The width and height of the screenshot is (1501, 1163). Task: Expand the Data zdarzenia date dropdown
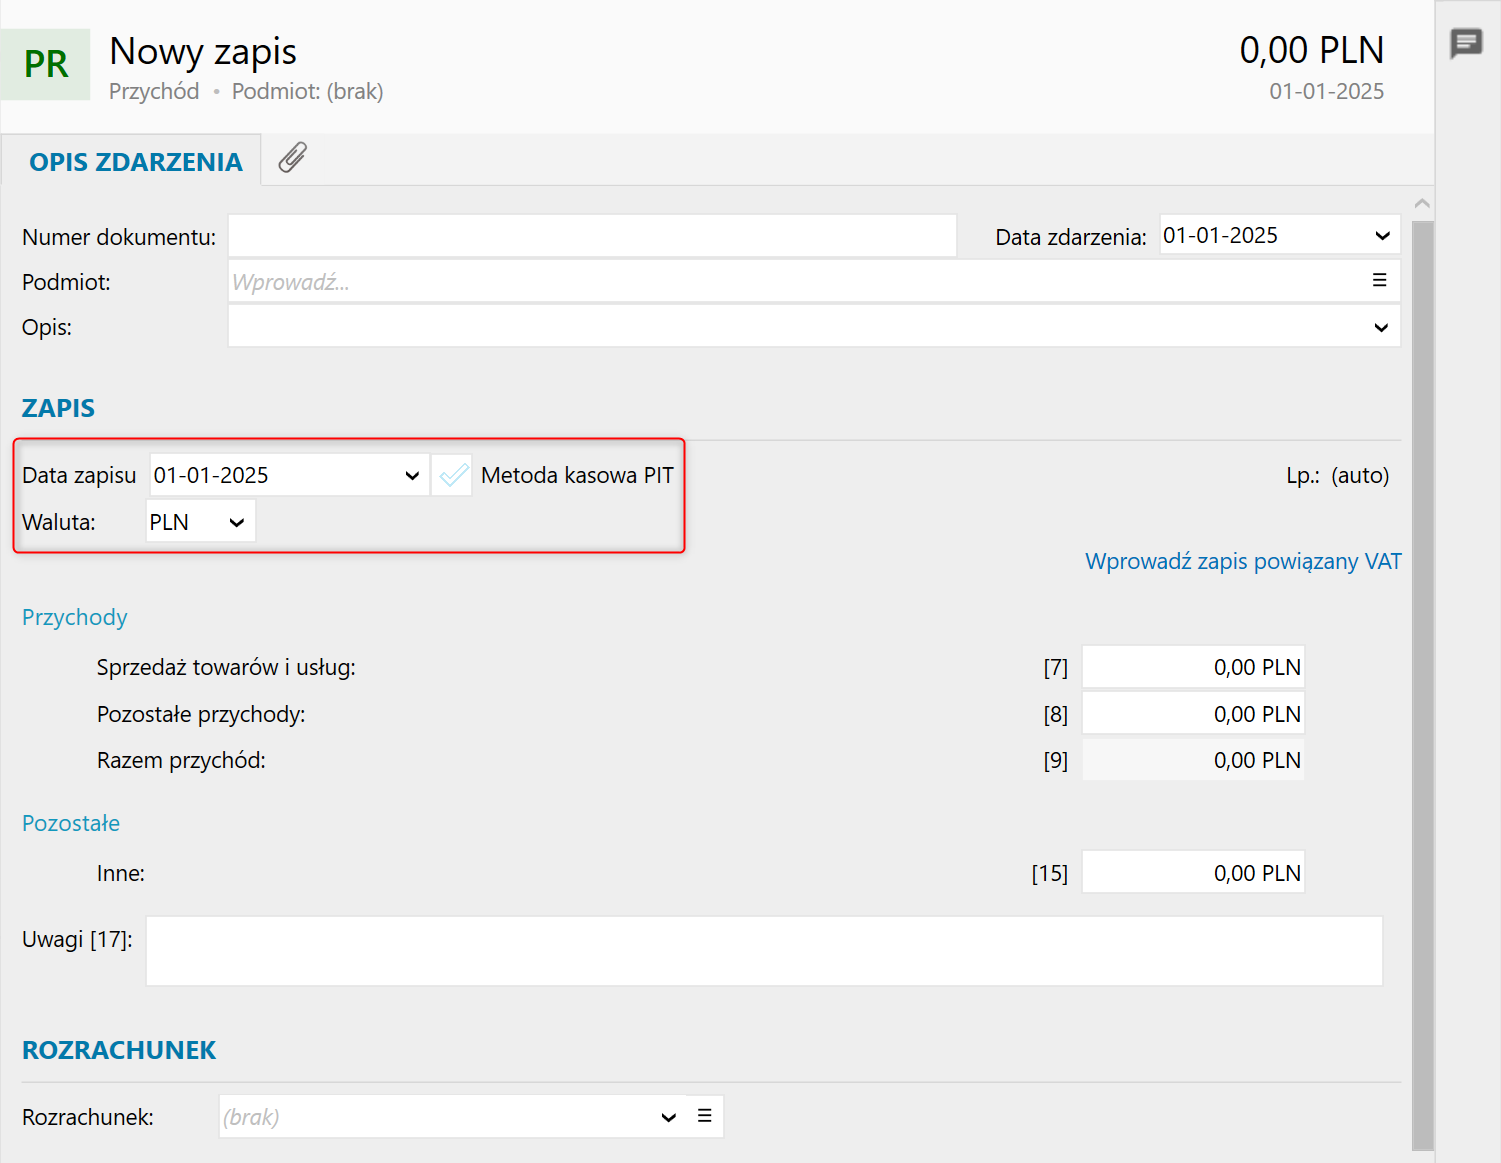(1382, 236)
